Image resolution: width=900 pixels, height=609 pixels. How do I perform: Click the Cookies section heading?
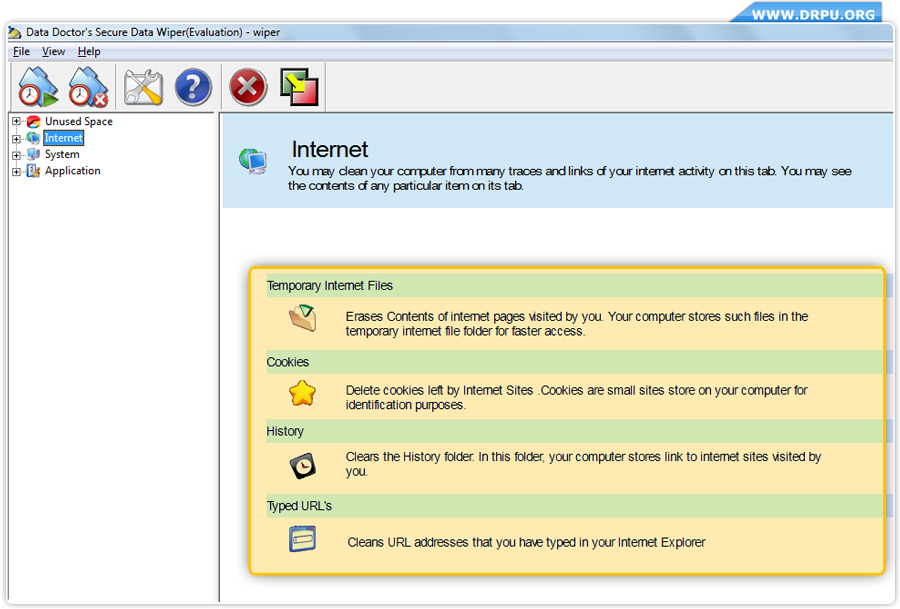pos(288,362)
